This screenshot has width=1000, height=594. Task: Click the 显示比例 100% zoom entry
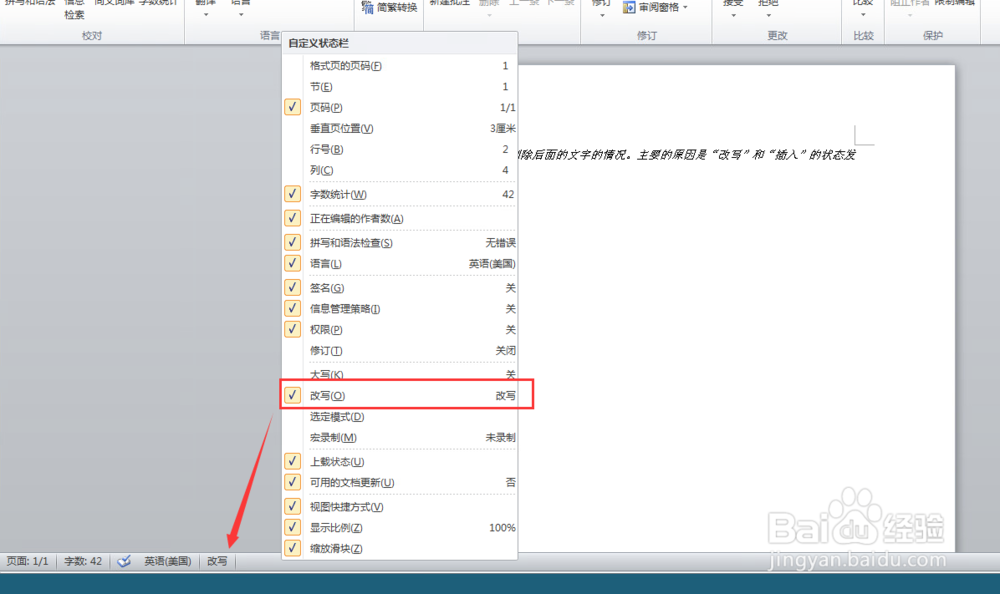(340, 527)
